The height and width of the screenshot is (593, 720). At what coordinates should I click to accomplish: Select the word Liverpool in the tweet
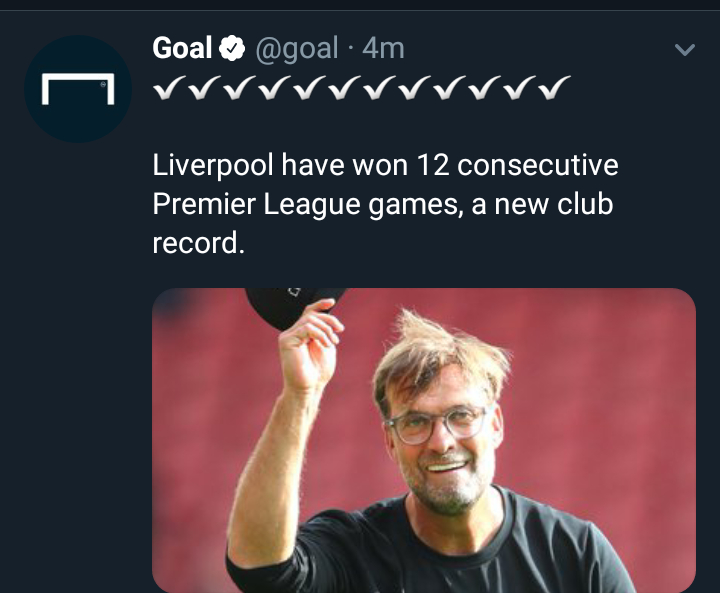(213, 165)
